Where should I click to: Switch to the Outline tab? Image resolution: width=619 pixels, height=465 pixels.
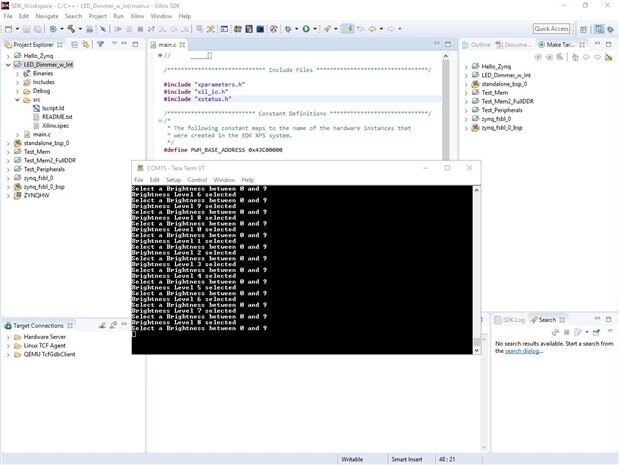click(480, 45)
